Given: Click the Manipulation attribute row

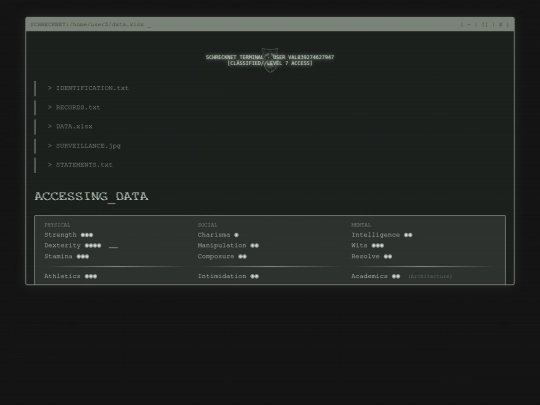Looking at the screenshot, I should pyautogui.click(x=228, y=246).
